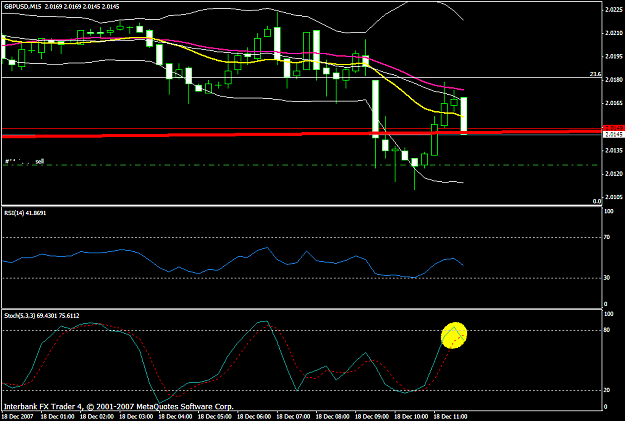Viewport: 625px width, 421px height.
Task: Select the 2.0105 price scale label
Action: coord(614,197)
